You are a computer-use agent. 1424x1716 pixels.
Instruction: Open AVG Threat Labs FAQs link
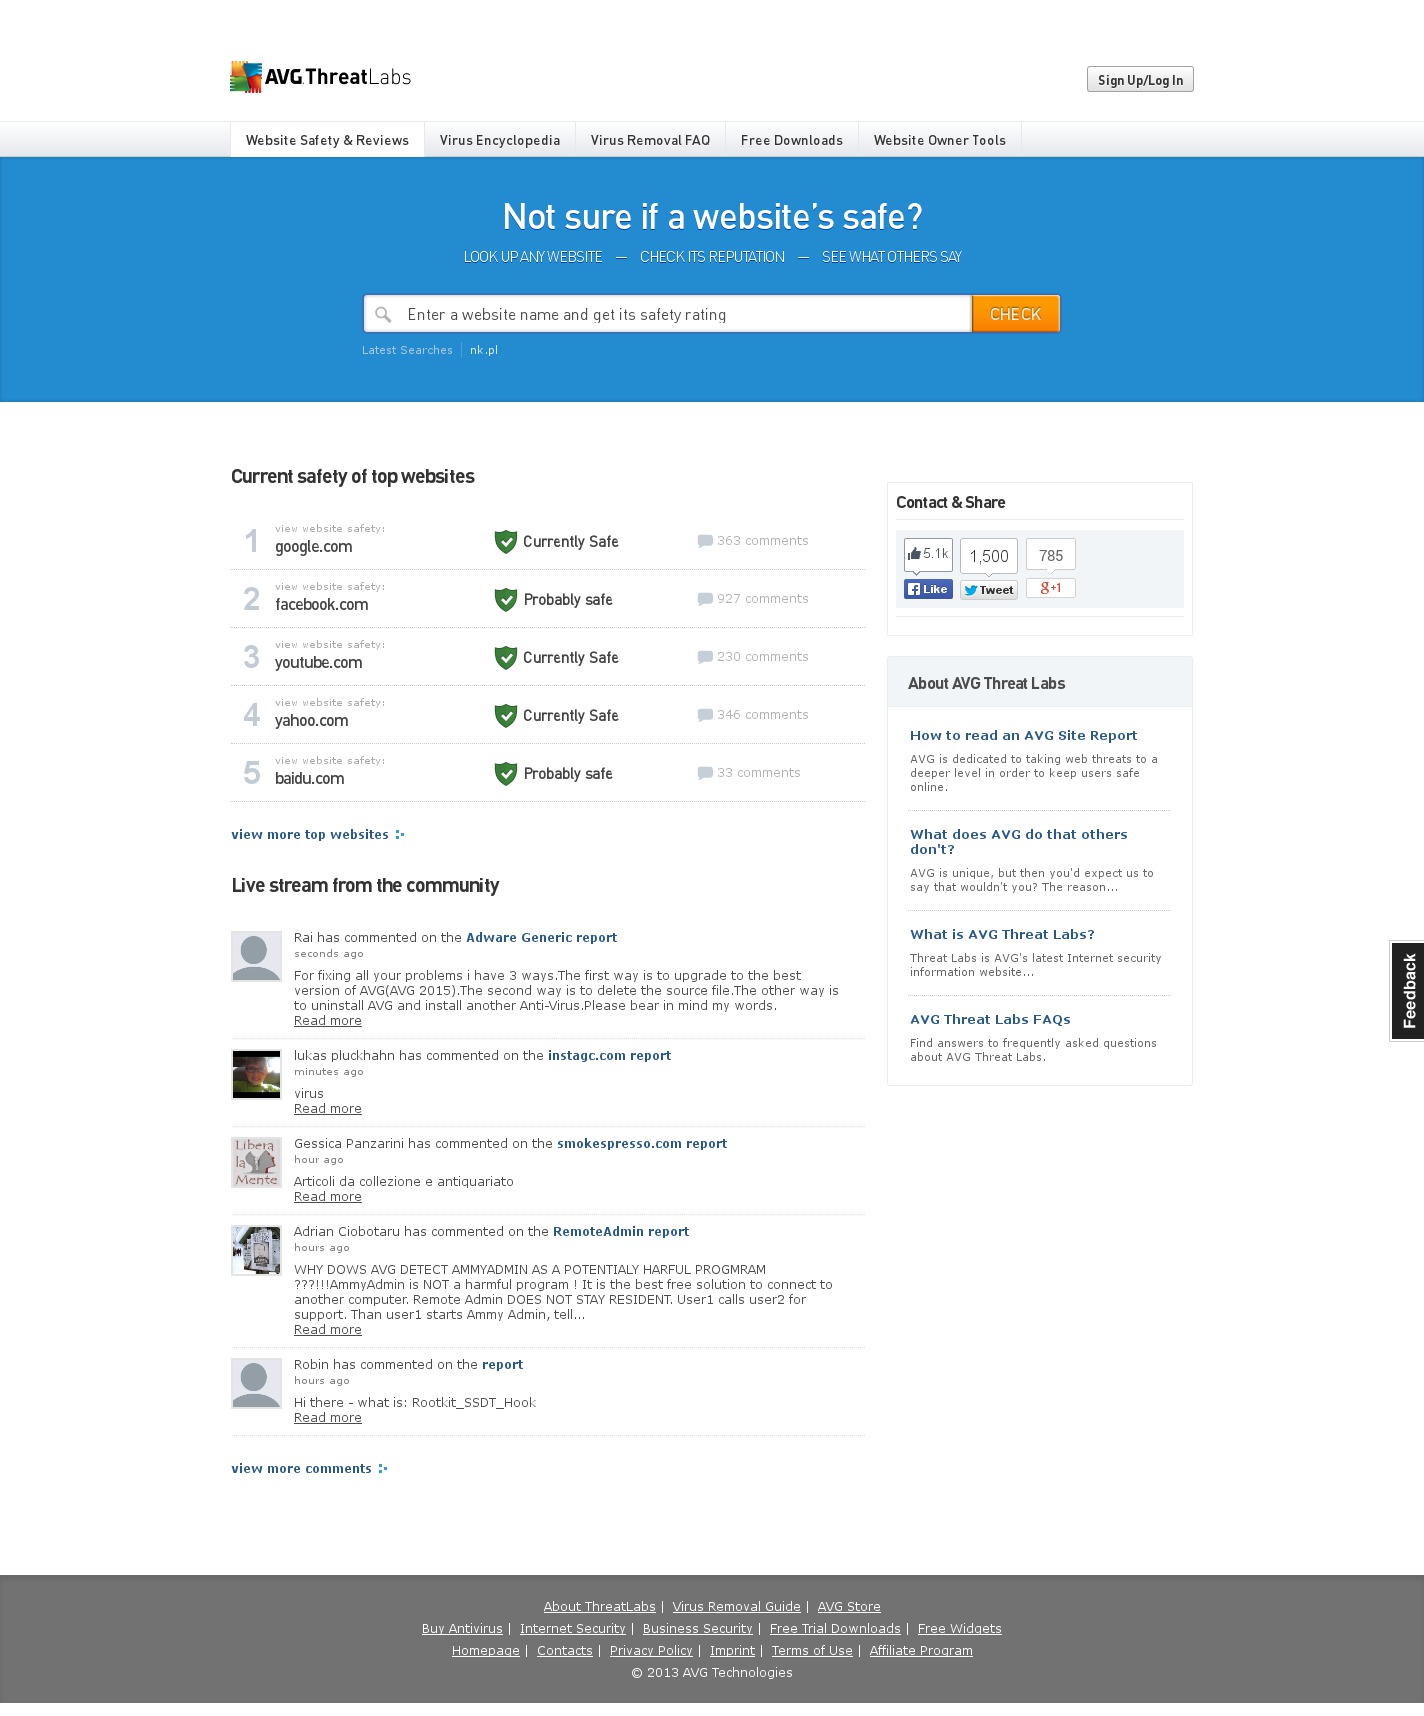[990, 1020]
